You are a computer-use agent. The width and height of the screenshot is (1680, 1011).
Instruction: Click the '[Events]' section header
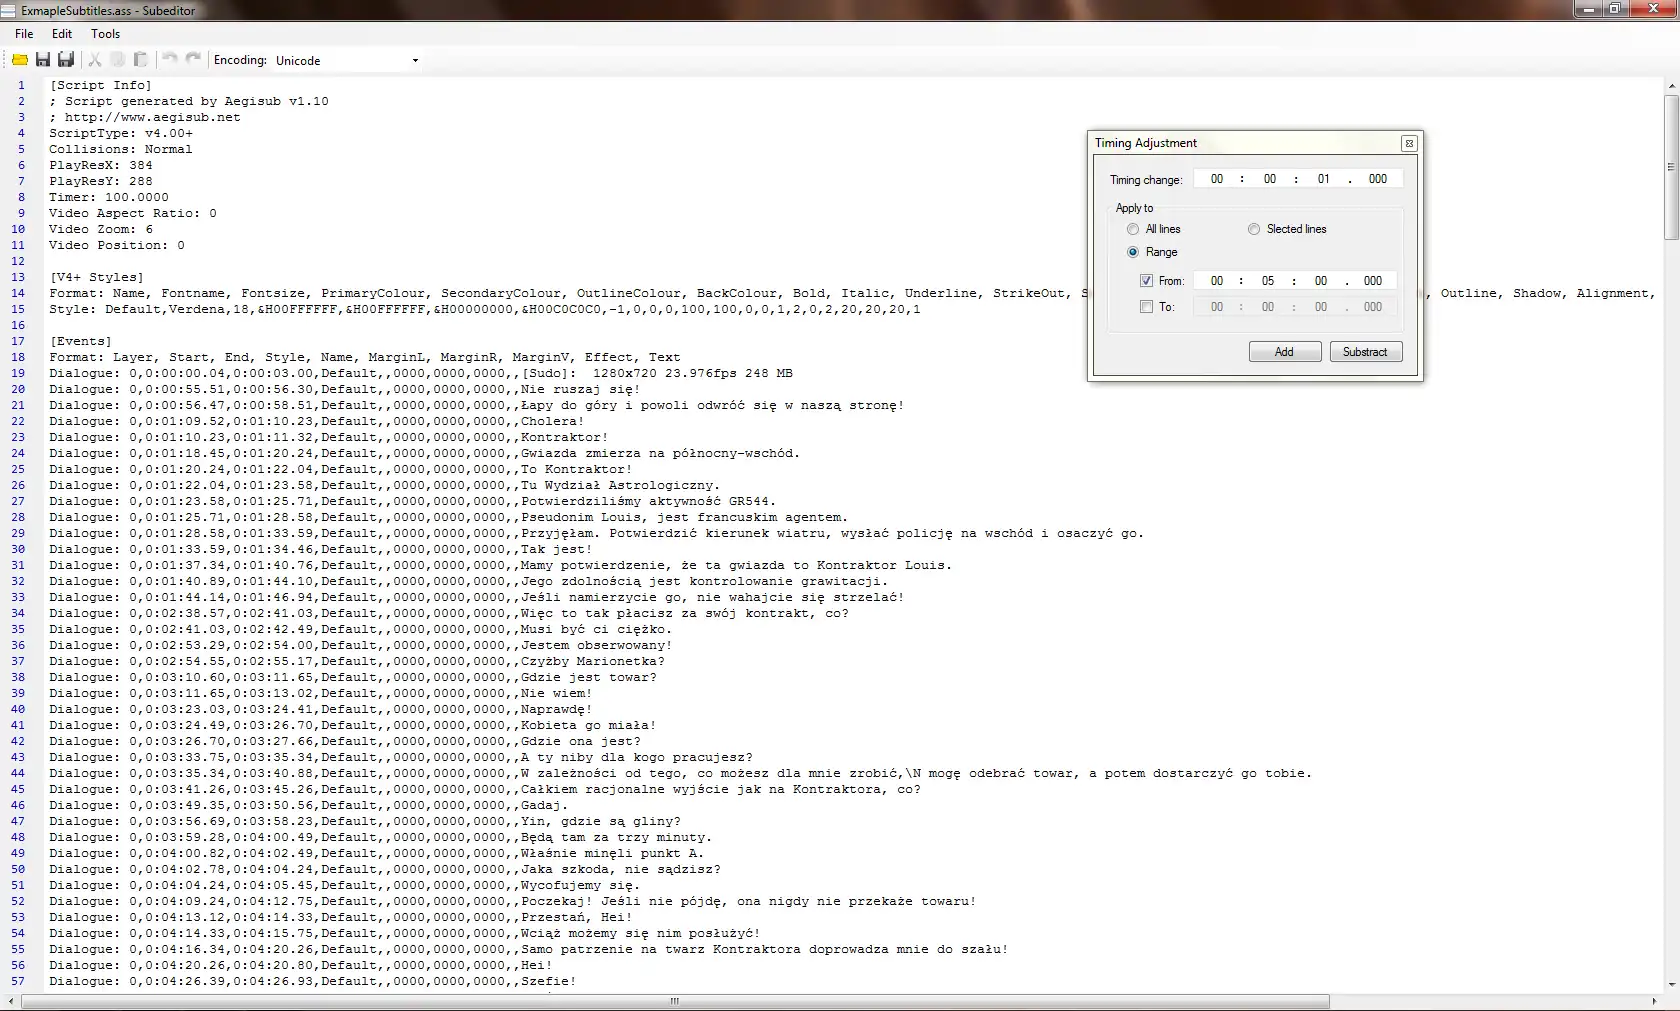[80, 342]
